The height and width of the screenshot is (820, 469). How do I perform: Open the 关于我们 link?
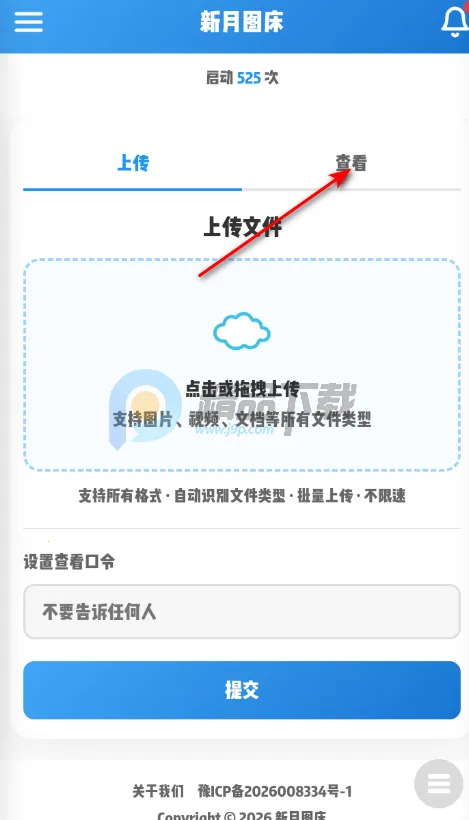(x=158, y=791)
